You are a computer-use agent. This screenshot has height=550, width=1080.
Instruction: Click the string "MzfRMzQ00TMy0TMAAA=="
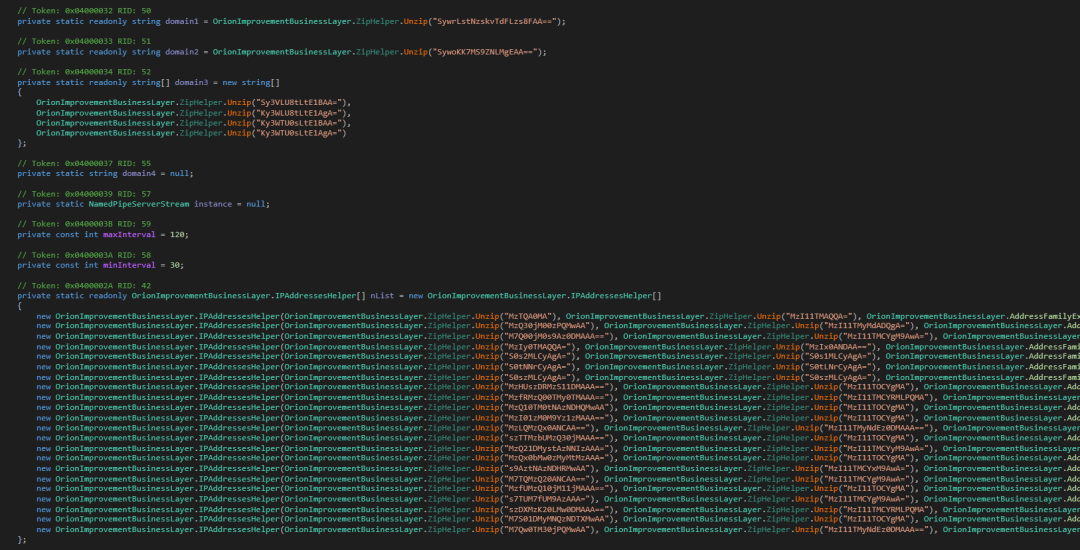(555, 397)
